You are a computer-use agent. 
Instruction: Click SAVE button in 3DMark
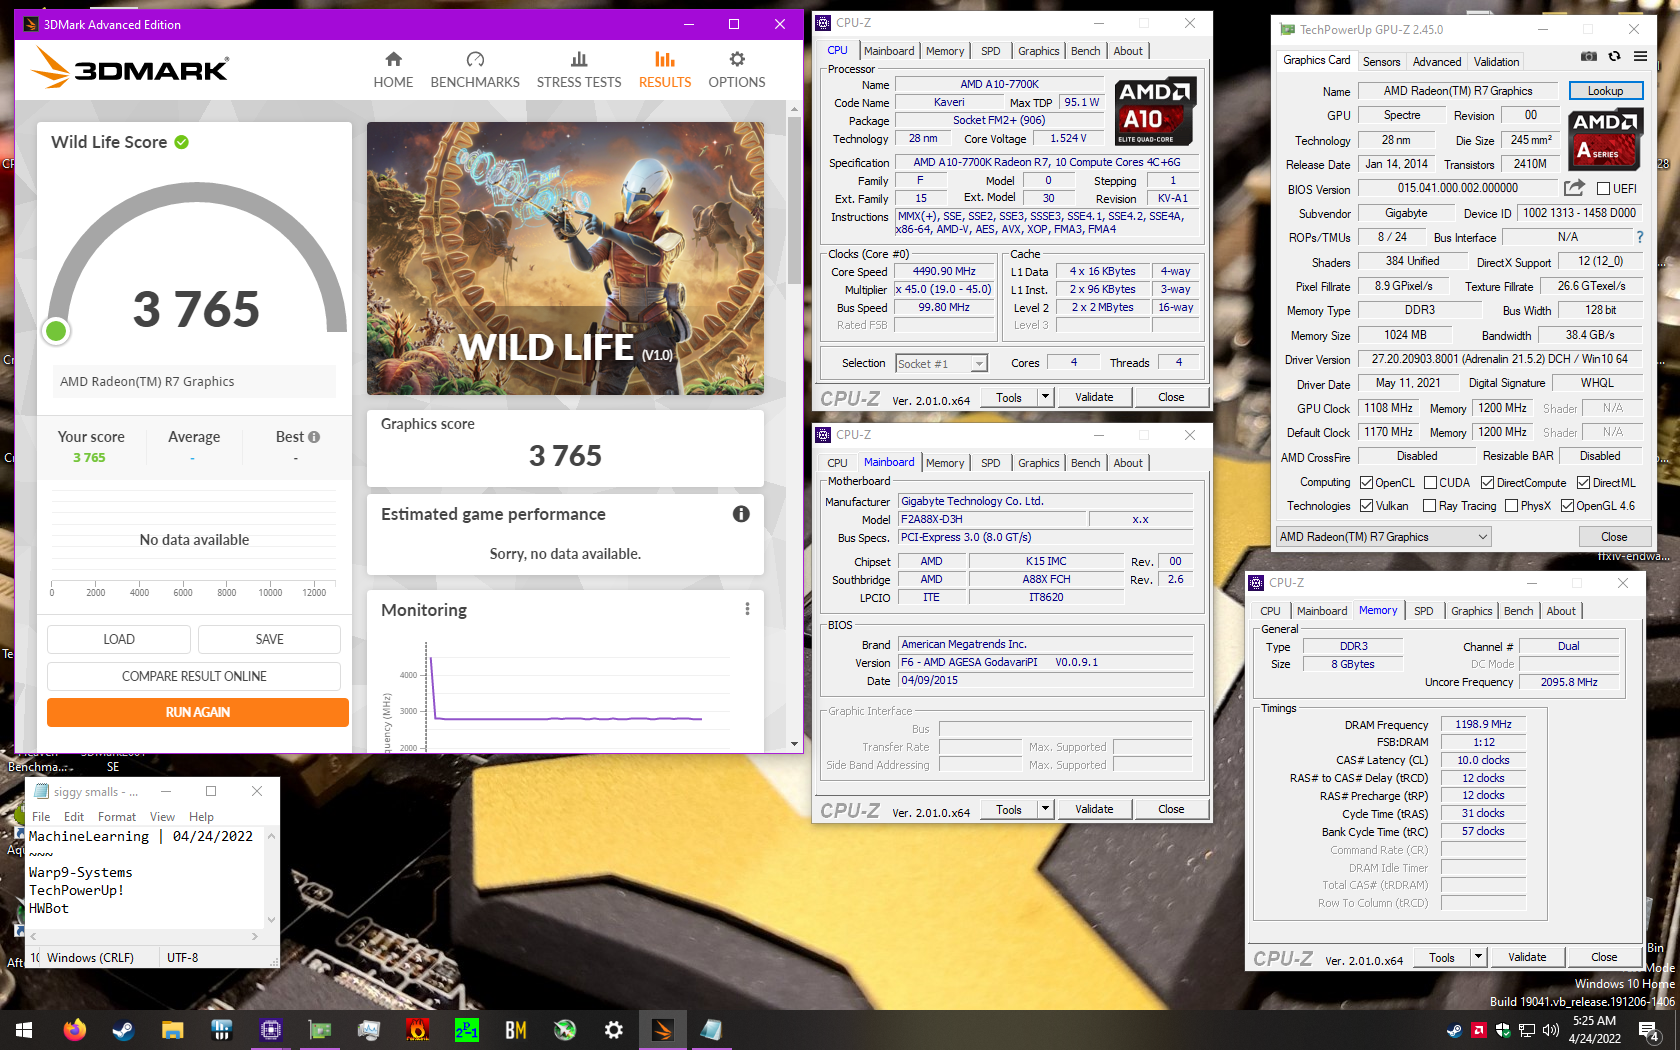(269, 639)
